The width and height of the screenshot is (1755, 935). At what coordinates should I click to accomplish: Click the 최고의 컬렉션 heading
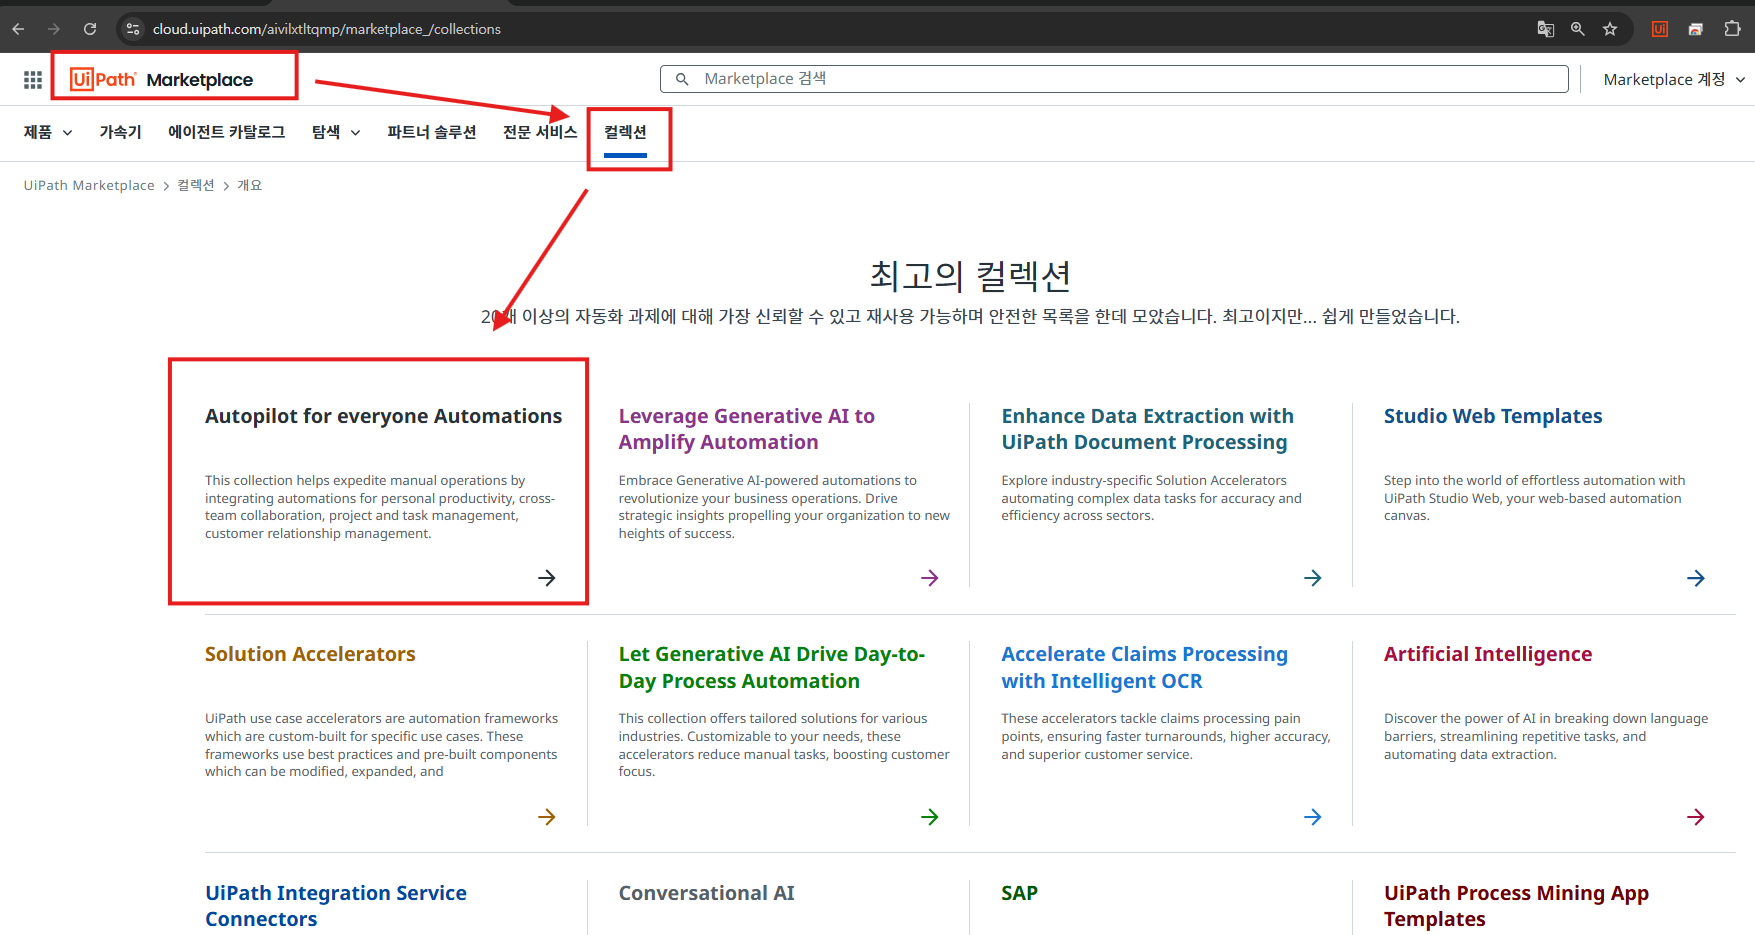point(970,275)
